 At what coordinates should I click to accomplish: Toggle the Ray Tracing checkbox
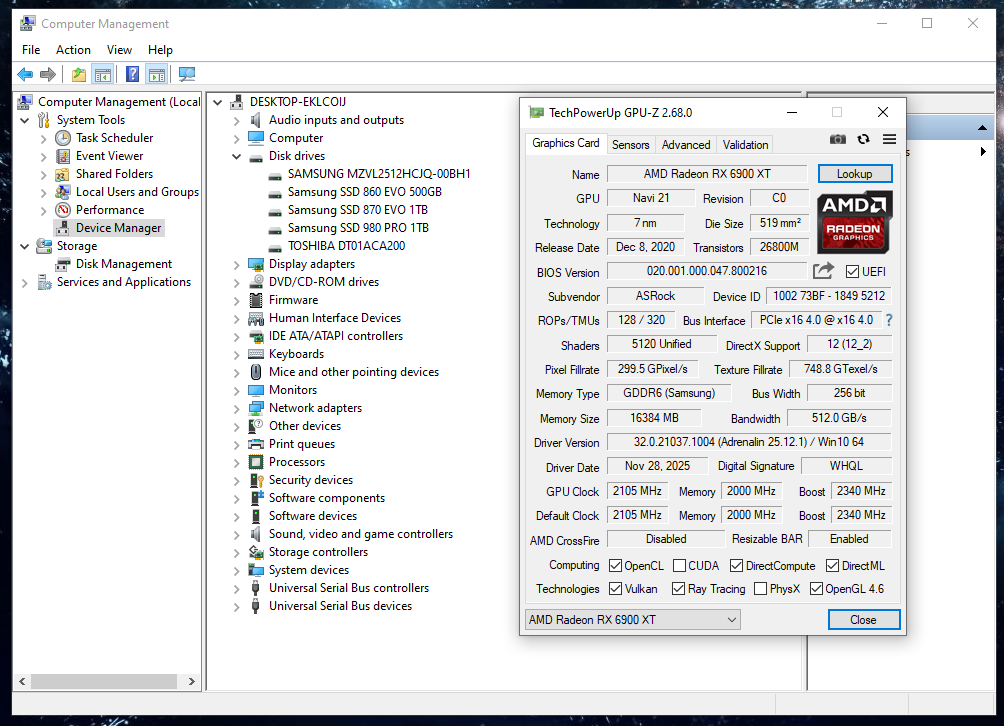[679, 589]
